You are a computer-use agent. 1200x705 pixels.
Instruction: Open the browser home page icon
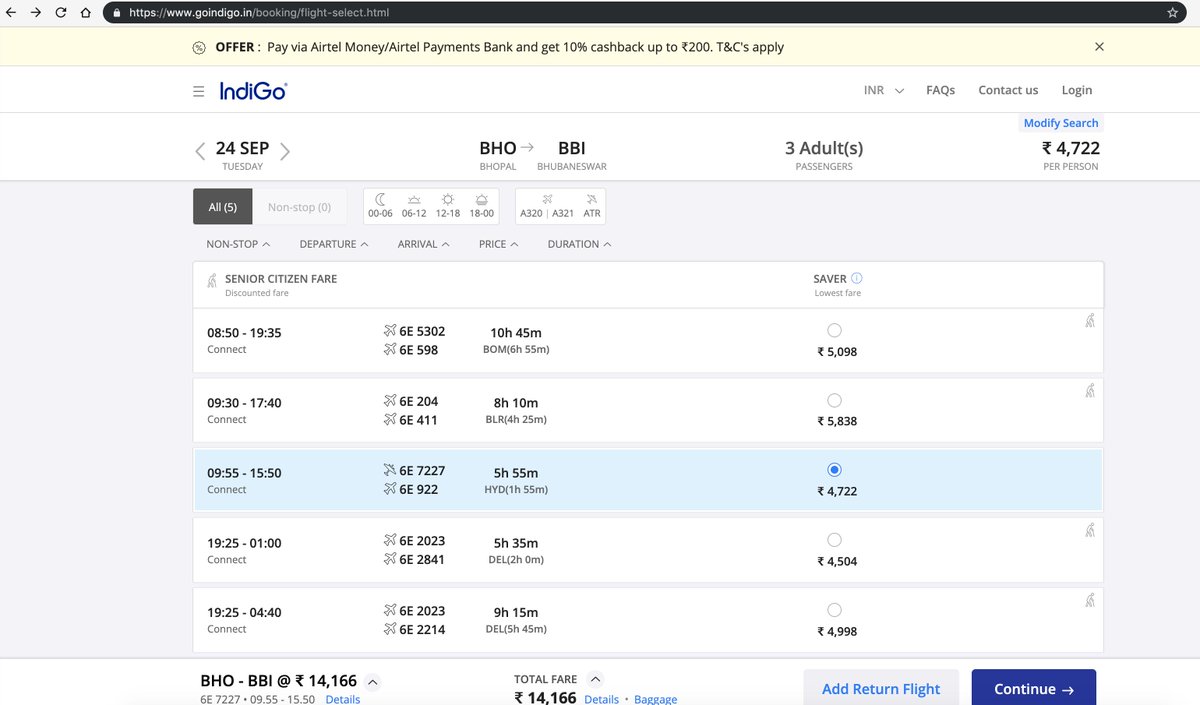[x=86, y=13]
